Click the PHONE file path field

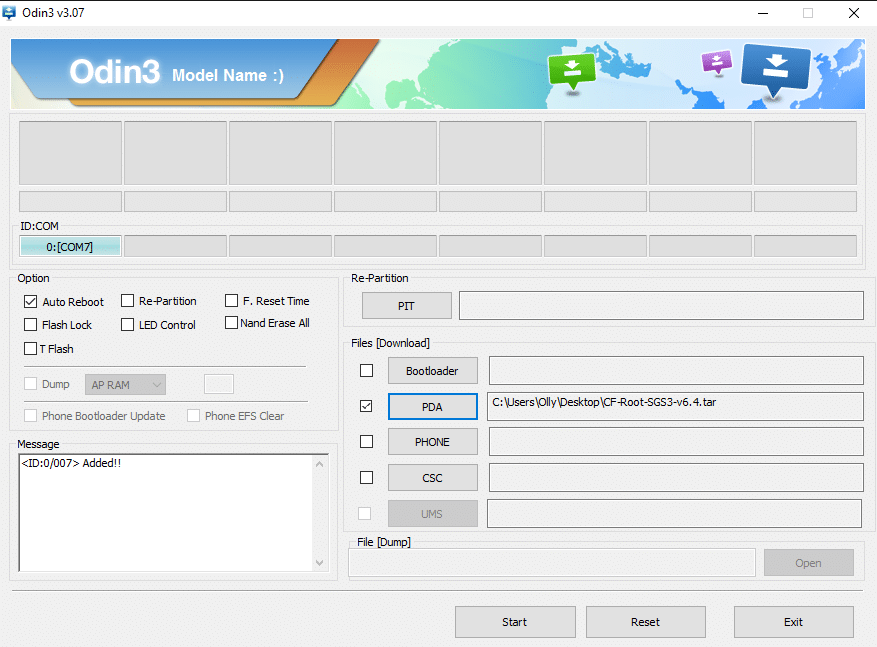[x=676, y=441]
